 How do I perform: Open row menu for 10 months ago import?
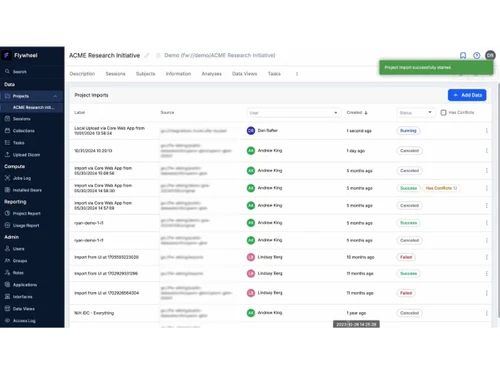point(487,257)
